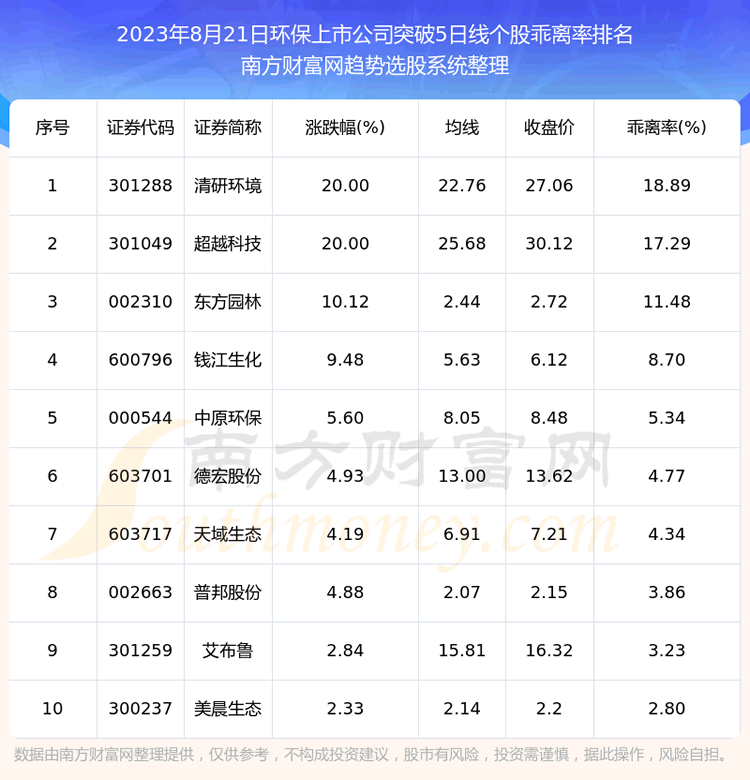Image resolution: width=750 pixels, height=780 pixels.
Task: Select stock code 301288
Action: pos(140,186)
